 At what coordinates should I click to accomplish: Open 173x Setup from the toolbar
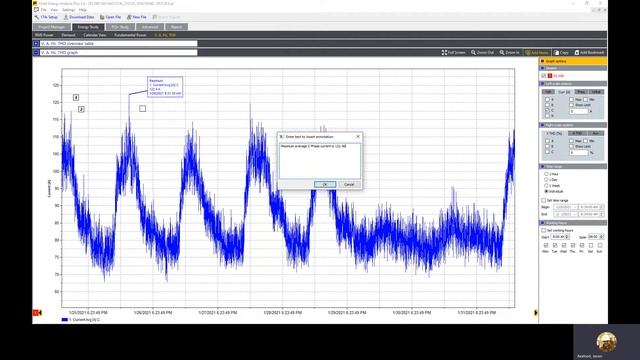[46, 17]
